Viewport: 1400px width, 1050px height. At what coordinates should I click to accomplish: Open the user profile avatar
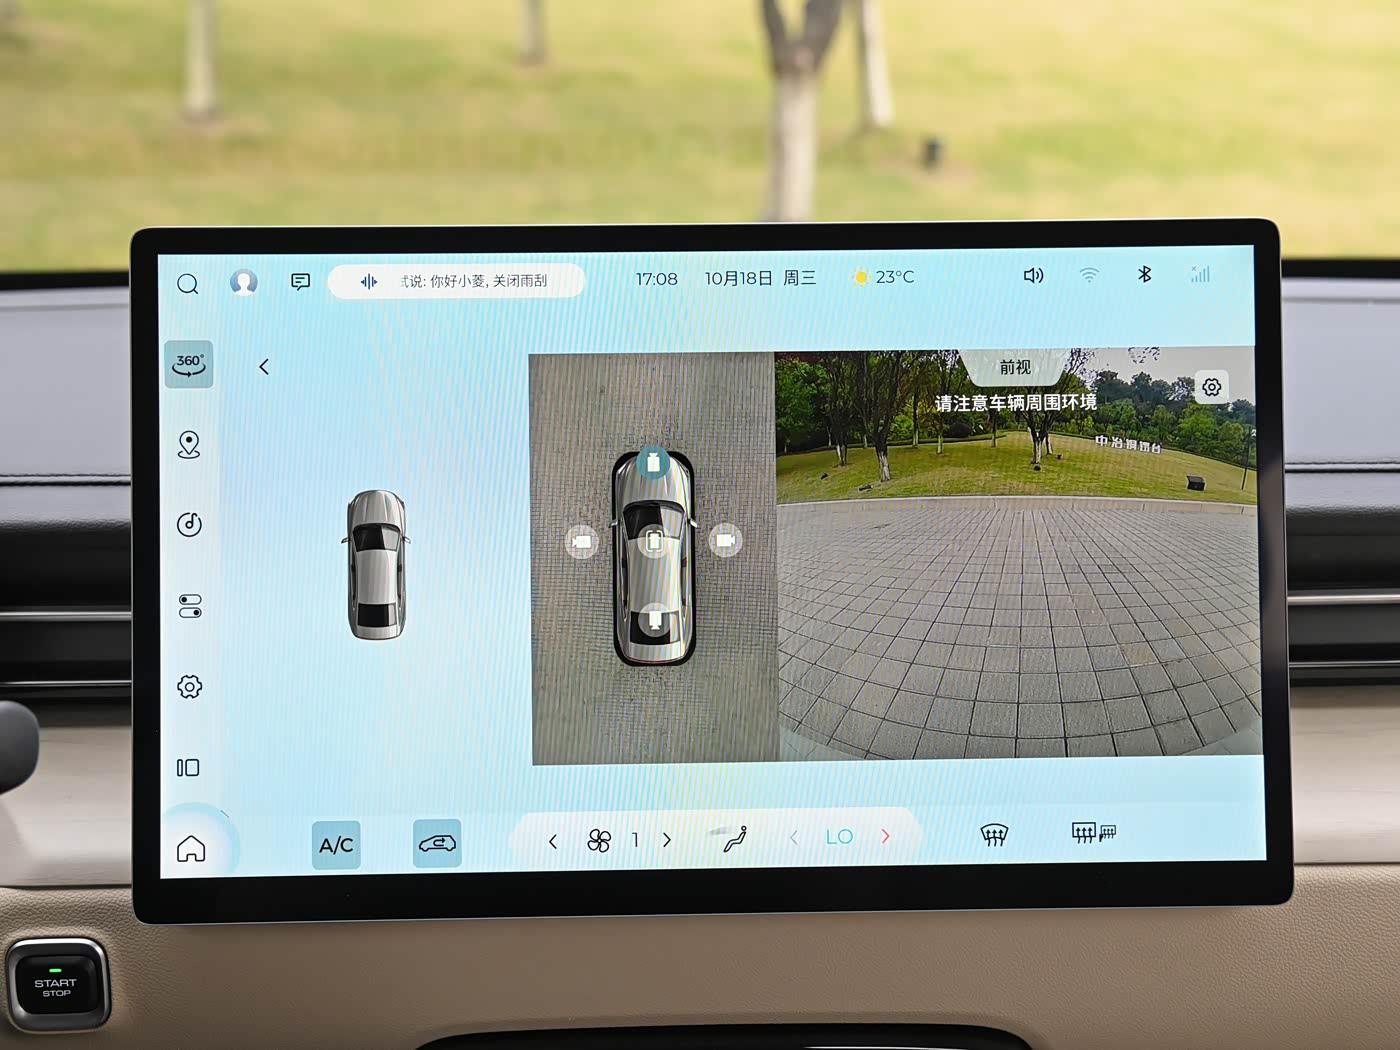[x=244, y=282]
